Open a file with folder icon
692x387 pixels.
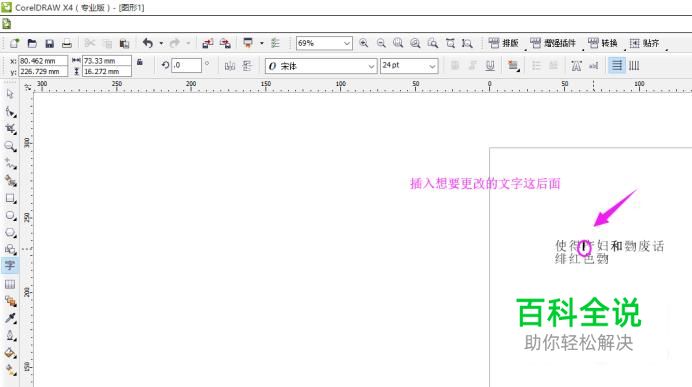[x=32, y=43]
